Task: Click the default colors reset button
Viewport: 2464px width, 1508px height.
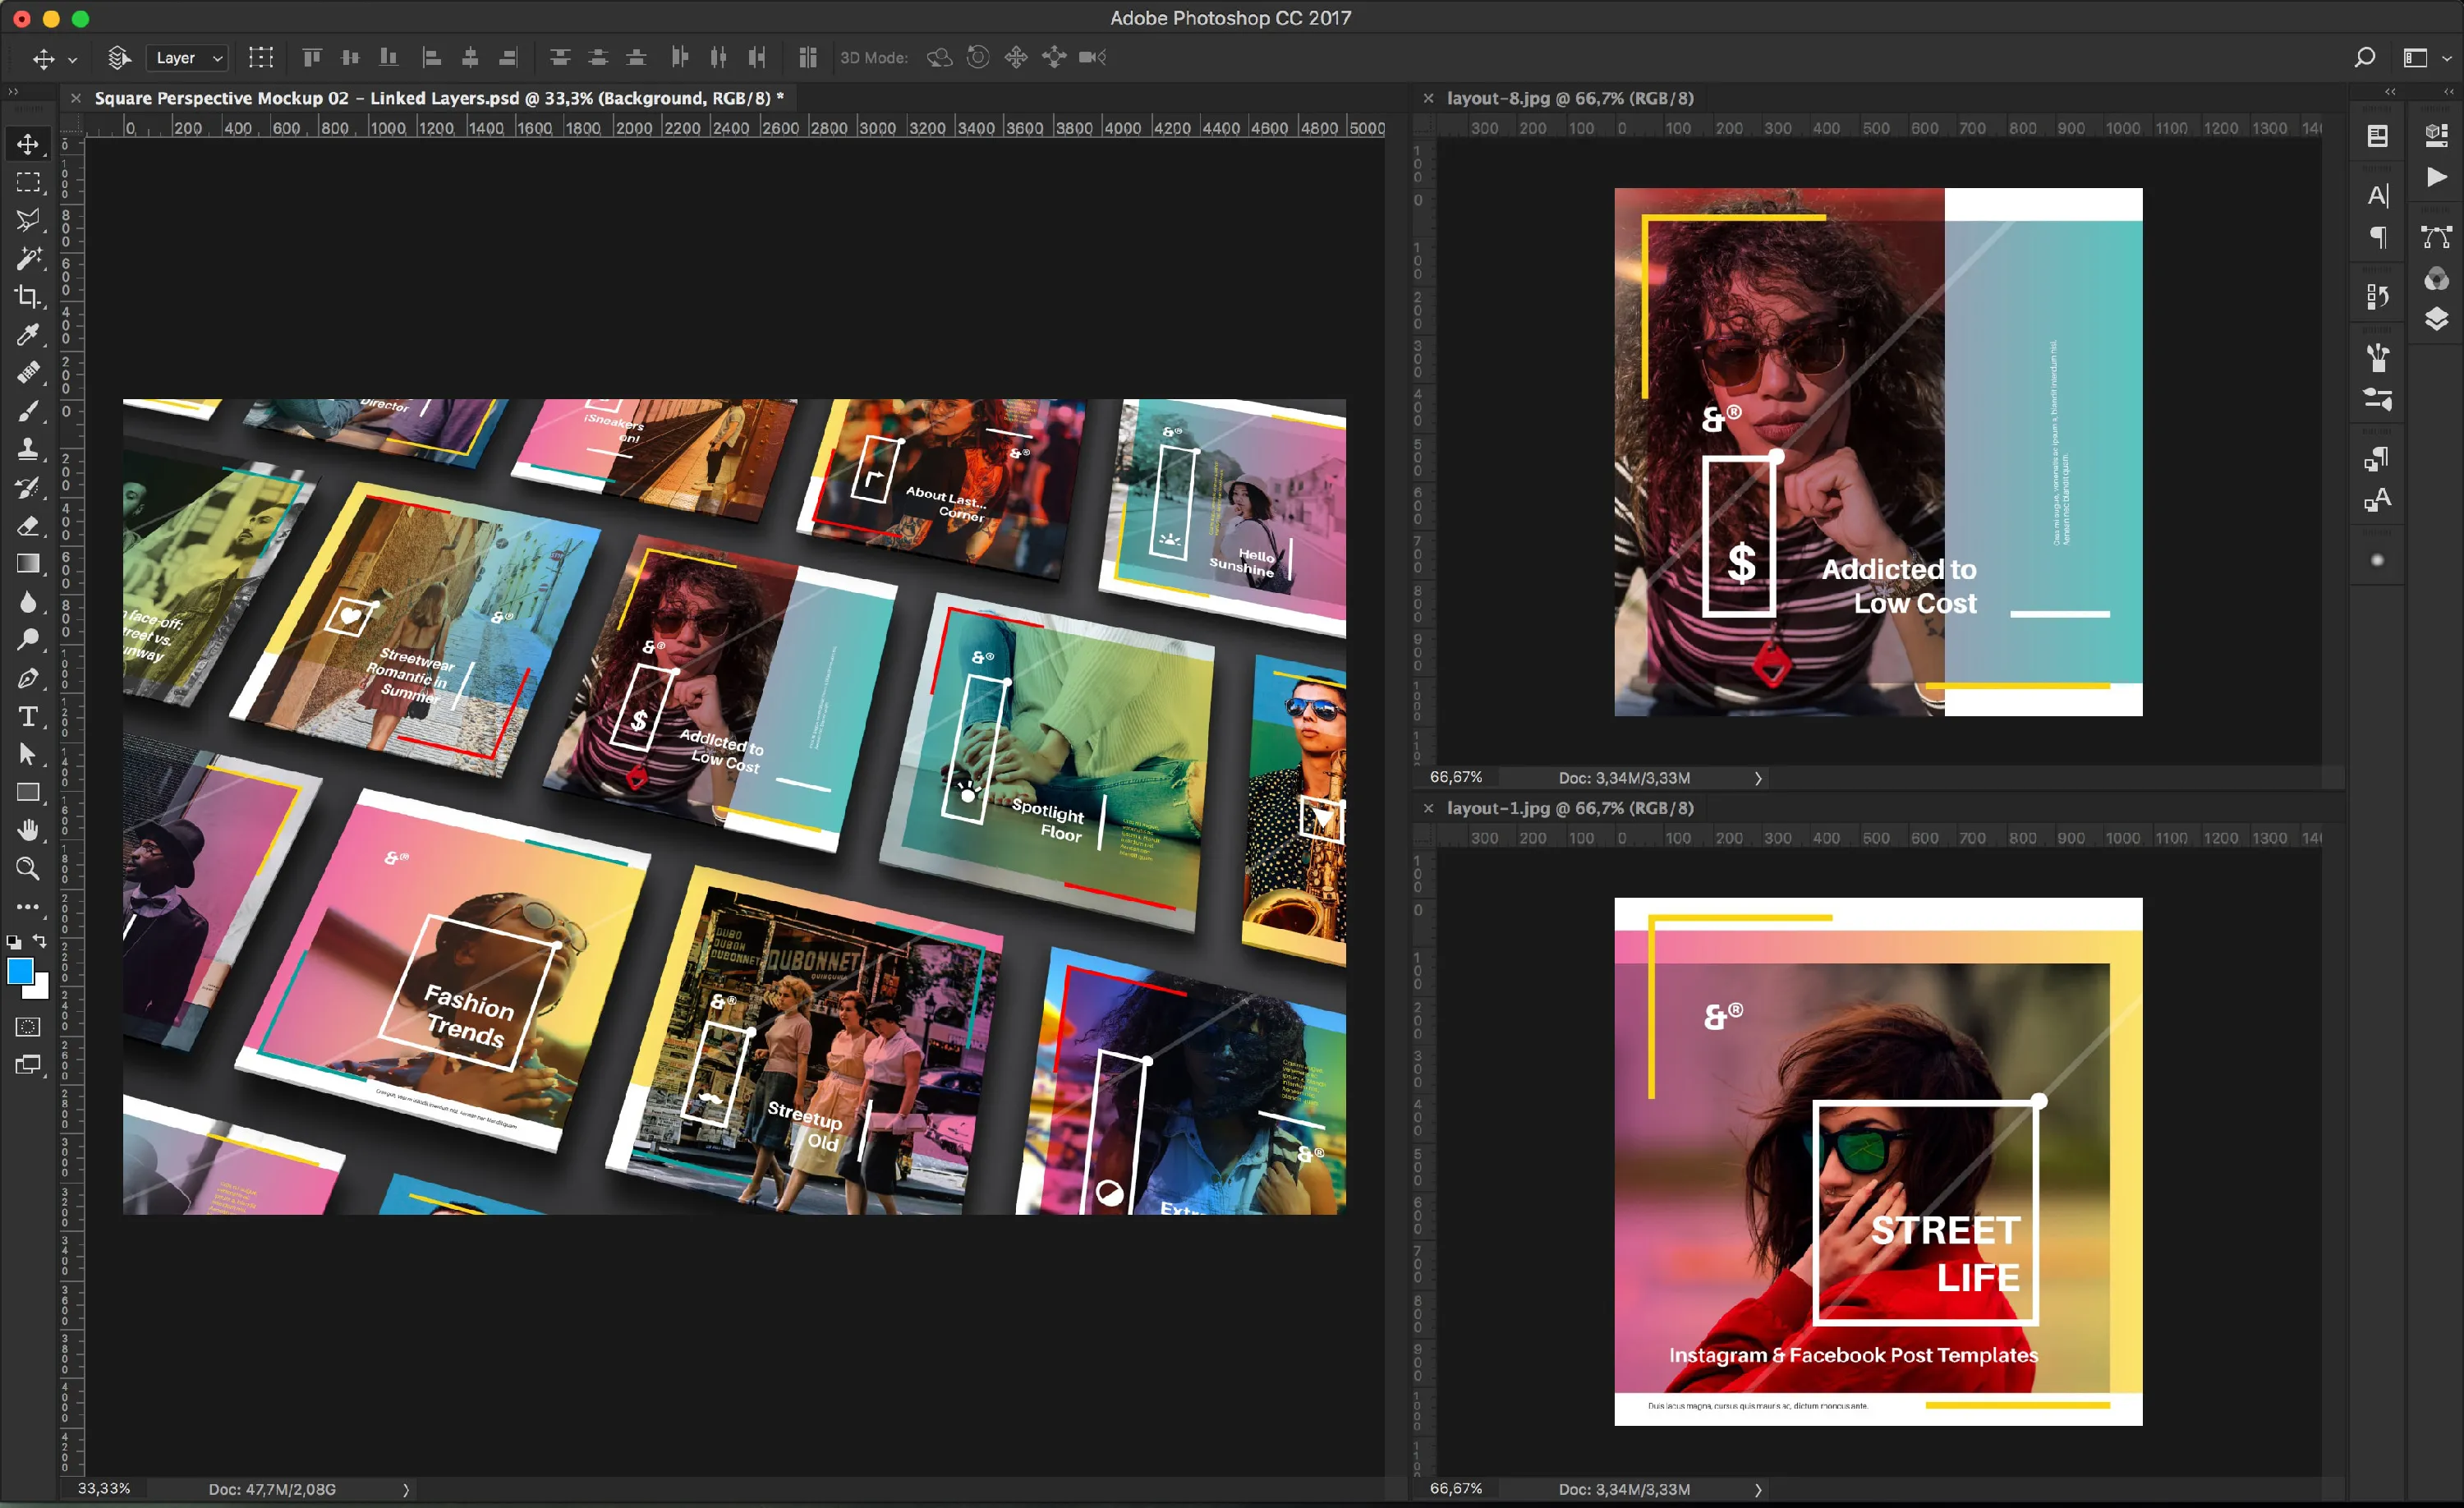Action: pos(14,942)
